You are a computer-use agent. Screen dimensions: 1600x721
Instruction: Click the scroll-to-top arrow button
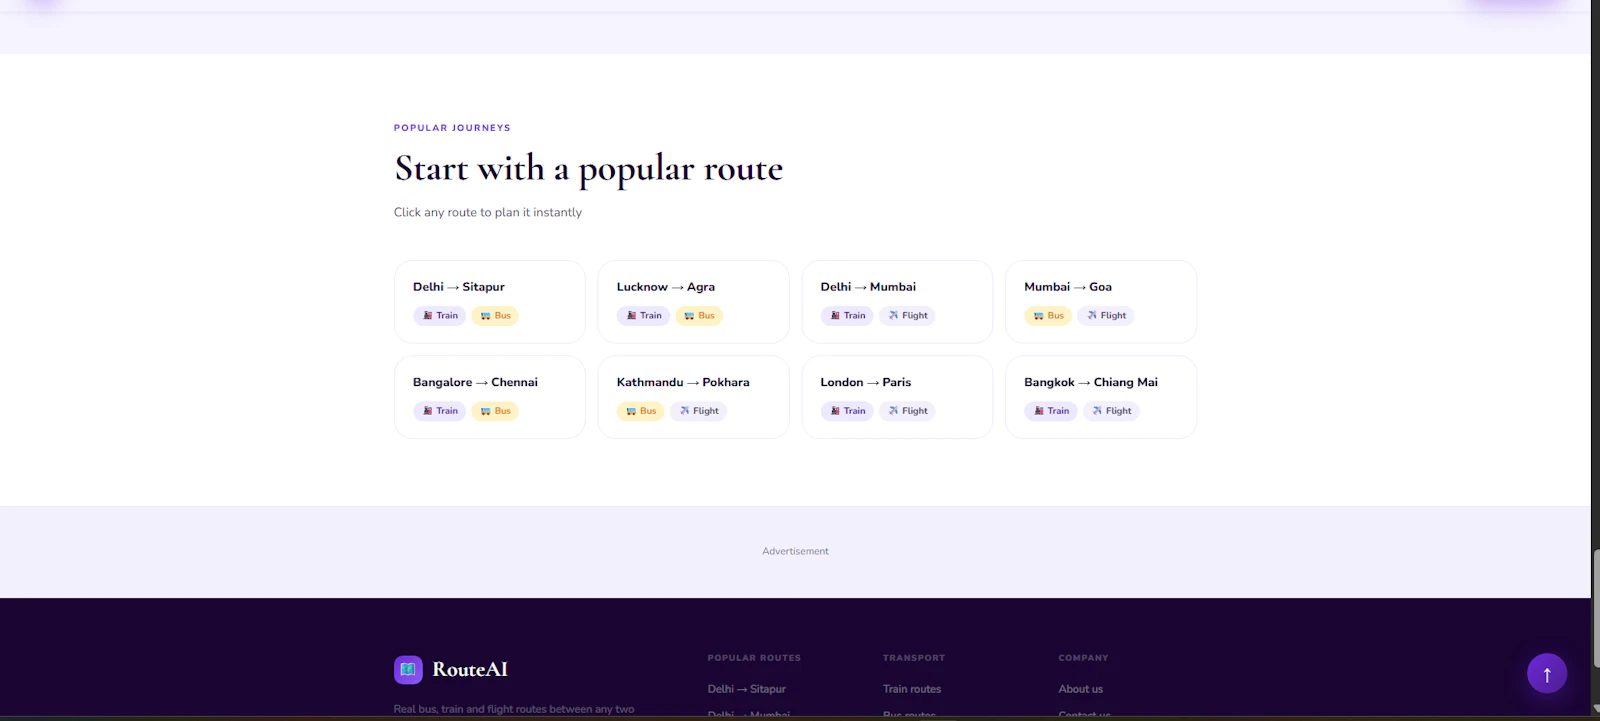click(1547, 673)
